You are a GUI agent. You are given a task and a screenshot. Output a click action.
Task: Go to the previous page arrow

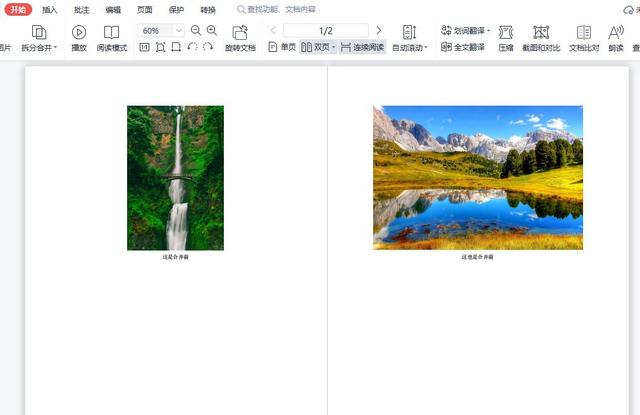coord(273,30)
